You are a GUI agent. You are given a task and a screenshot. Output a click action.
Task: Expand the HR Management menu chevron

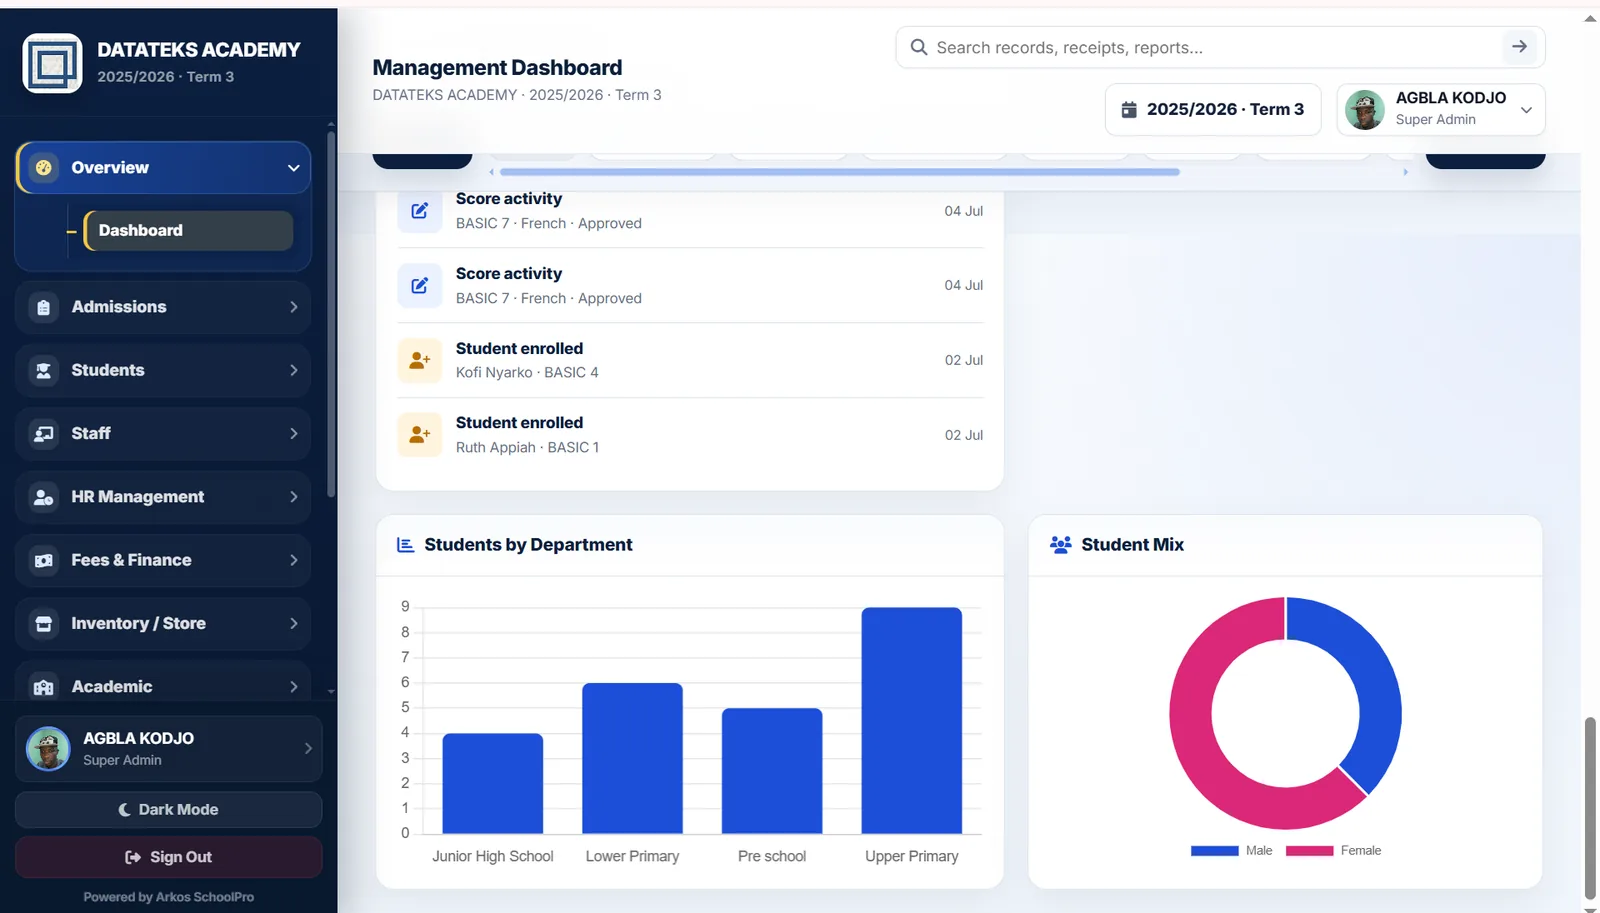click(293, 497)
